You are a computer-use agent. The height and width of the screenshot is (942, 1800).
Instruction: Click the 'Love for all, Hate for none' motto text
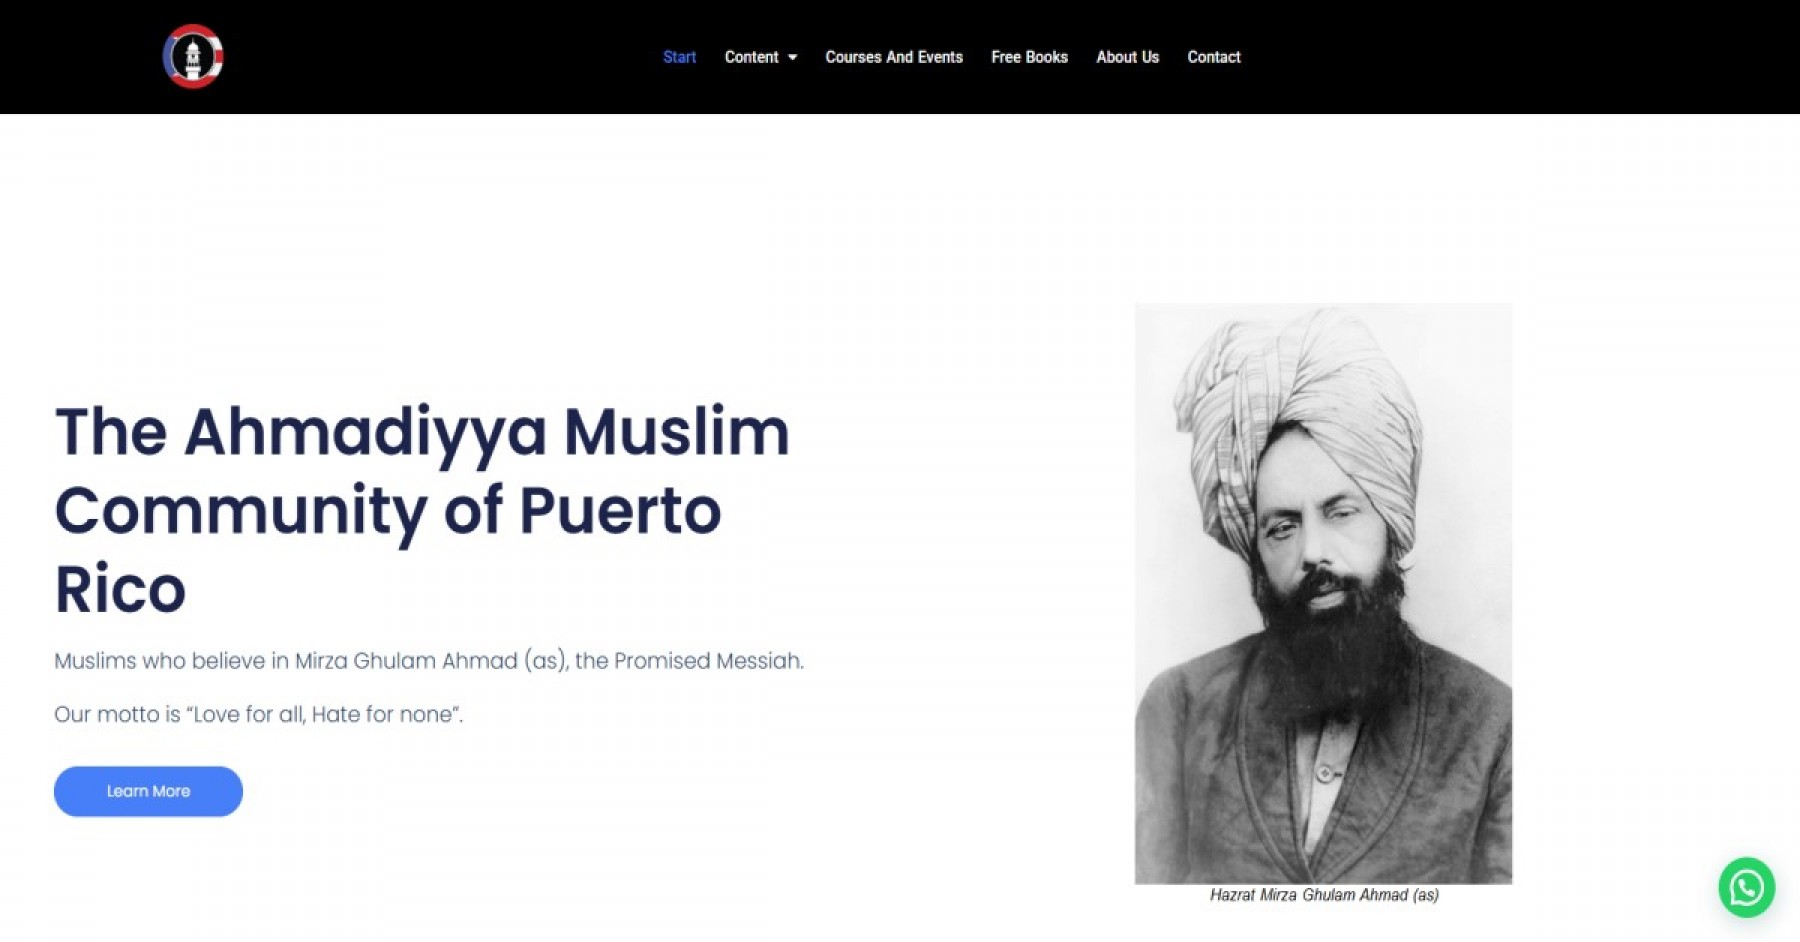coord(259,714)
